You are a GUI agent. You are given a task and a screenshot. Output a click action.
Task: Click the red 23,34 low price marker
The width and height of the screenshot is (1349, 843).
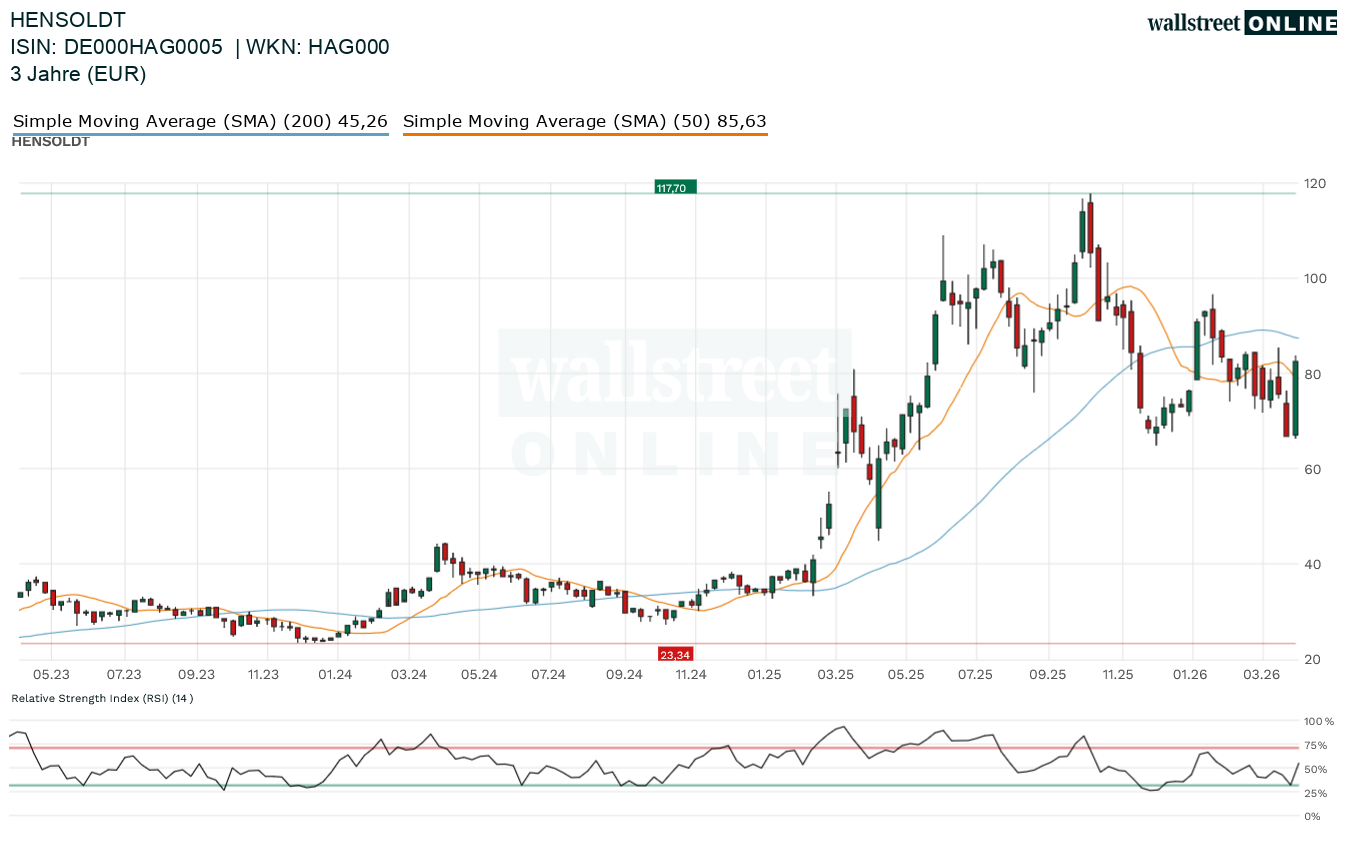[675, 654]
